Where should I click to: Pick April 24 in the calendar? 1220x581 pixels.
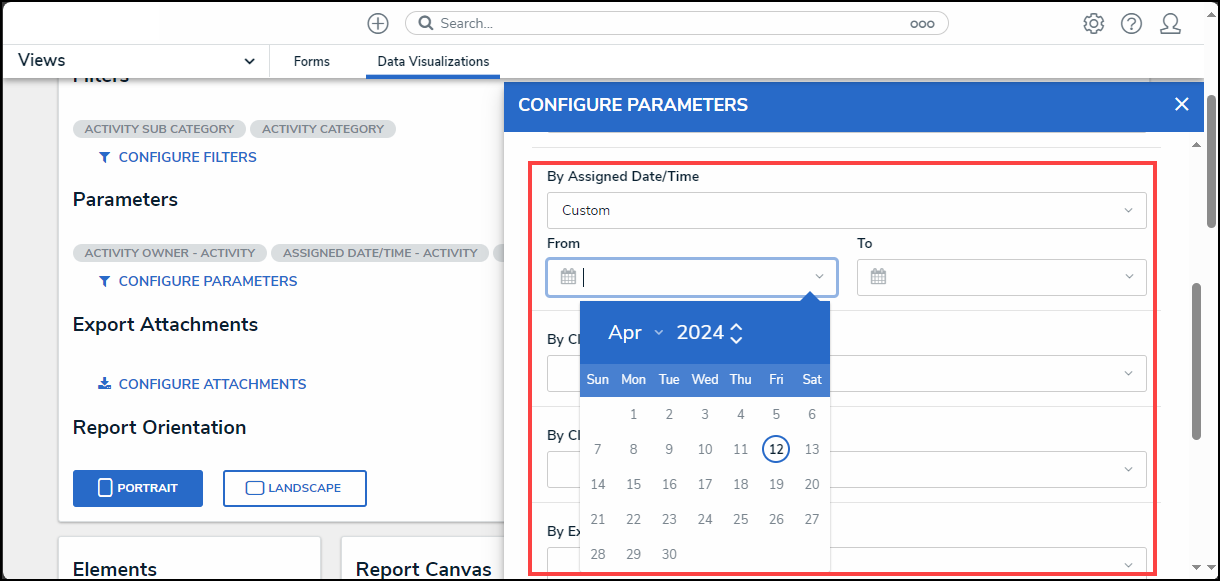coord(705,520)
